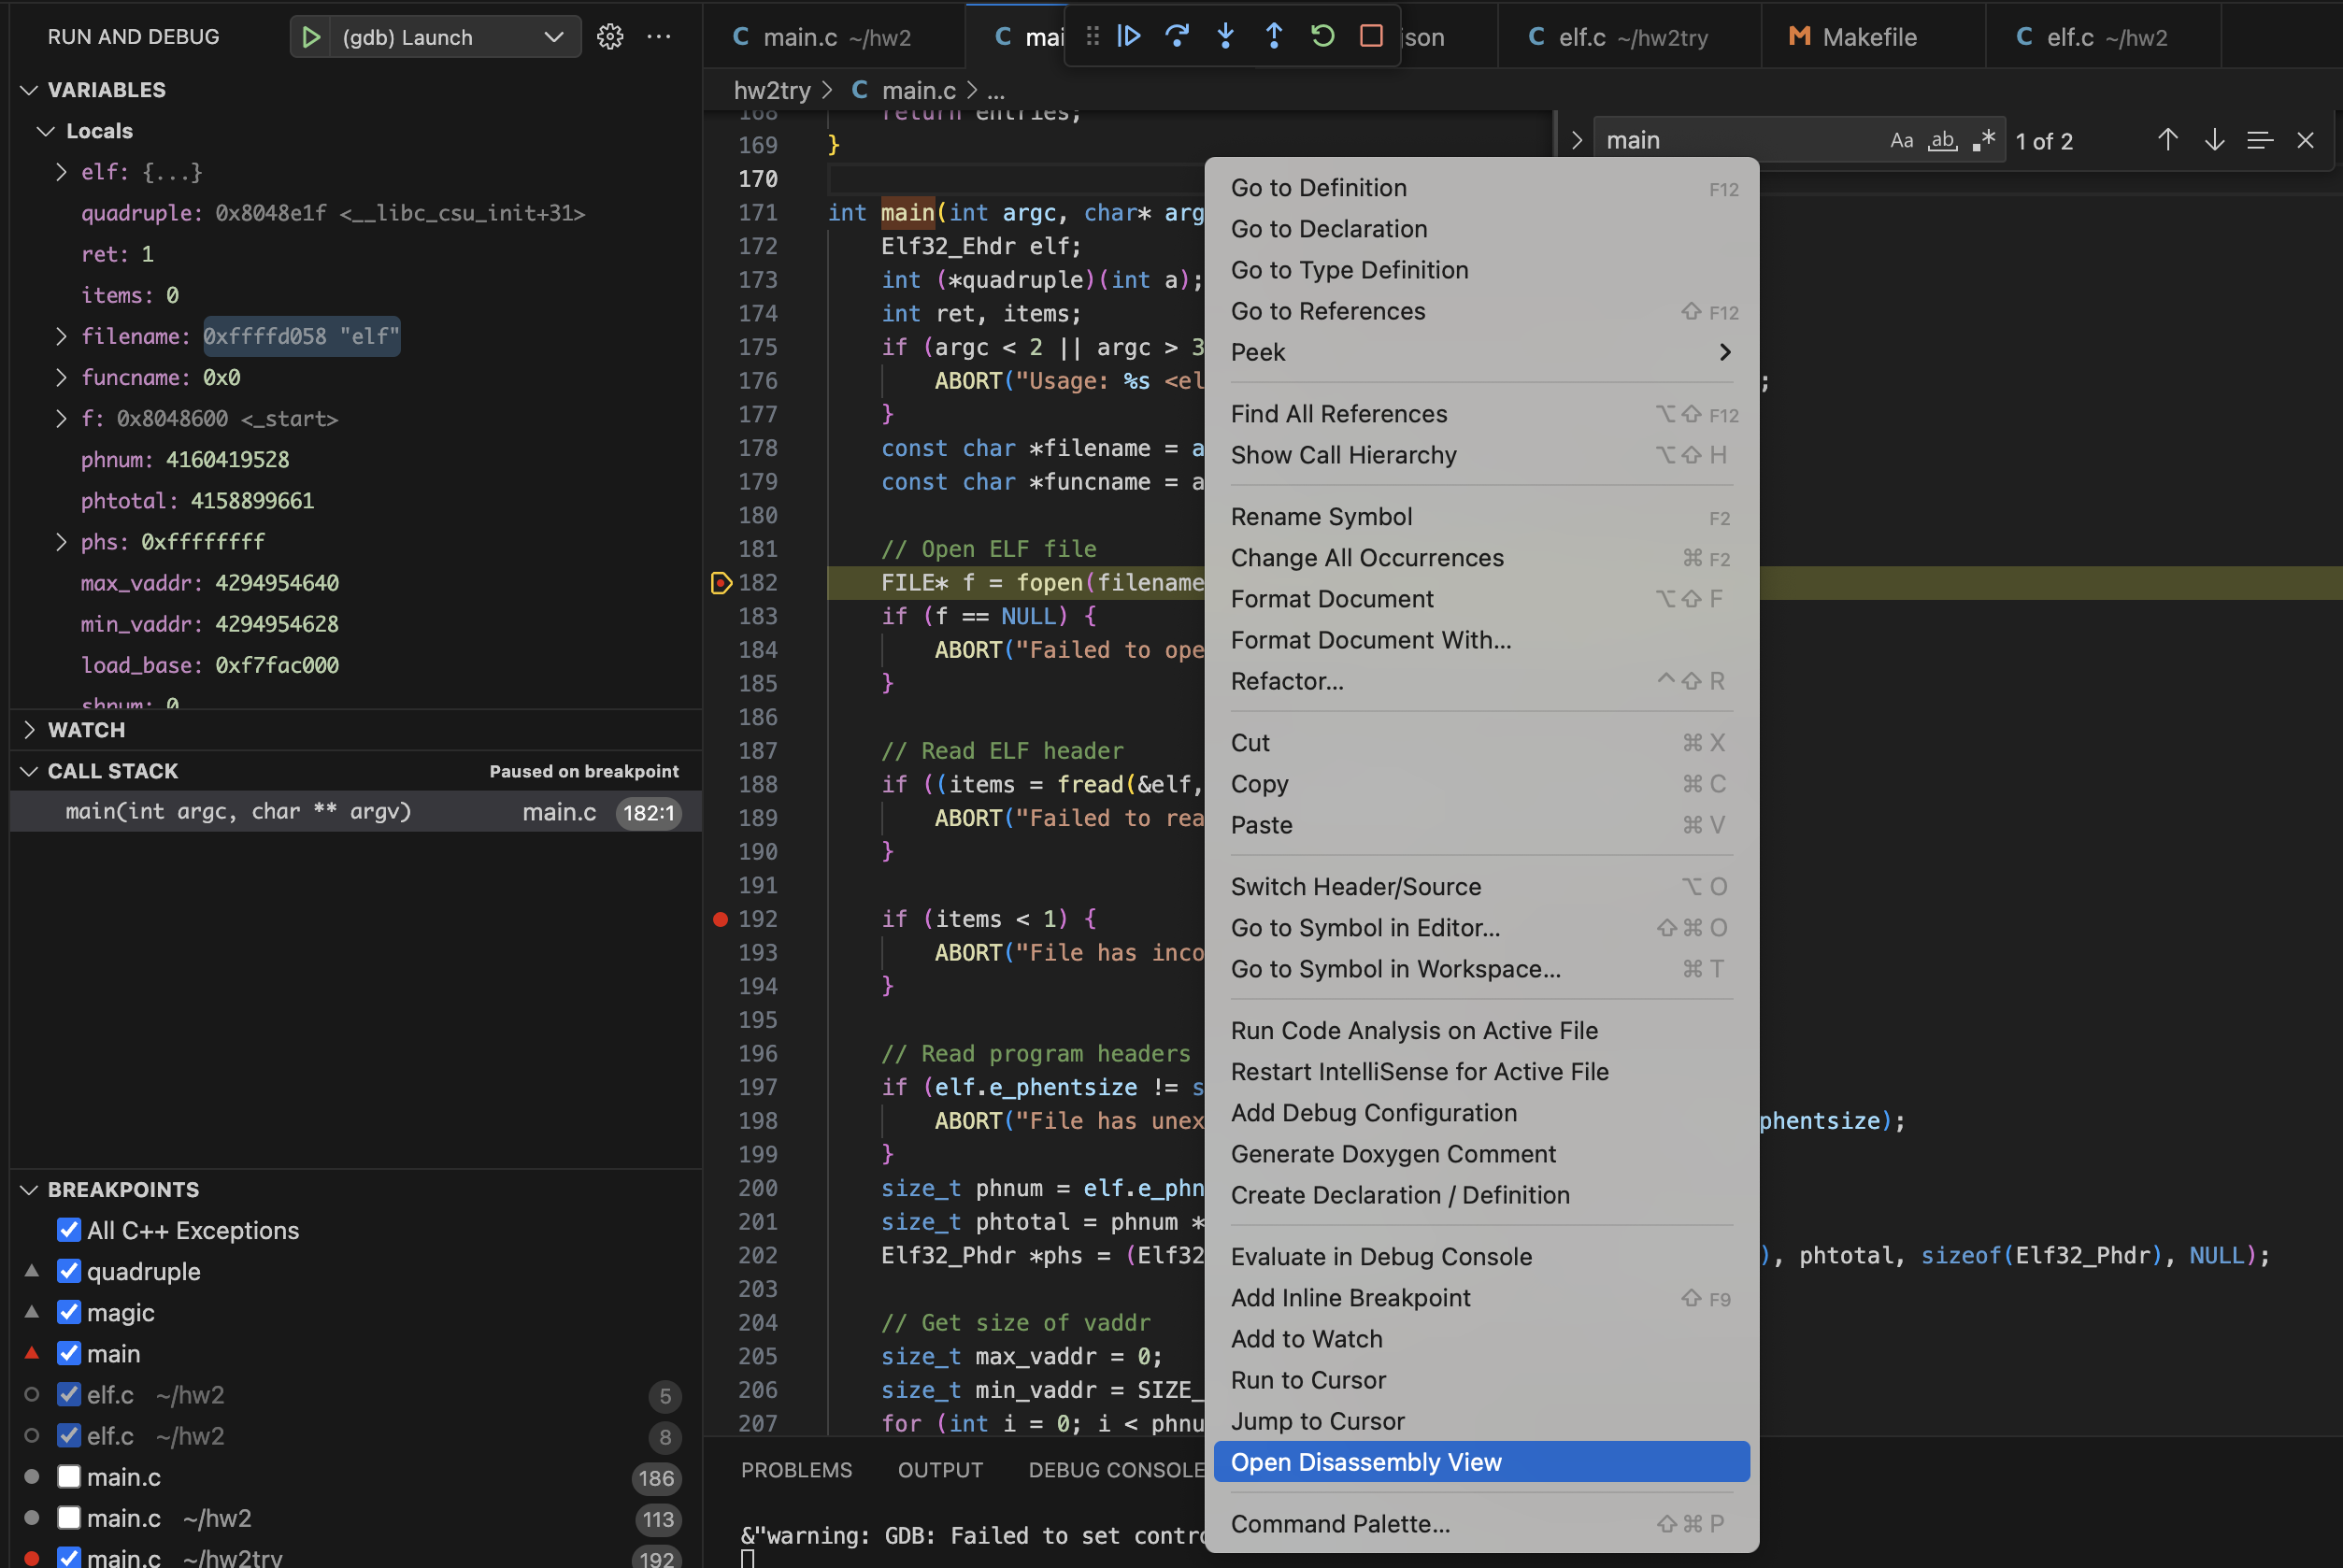
Task: Enable main.c line 186 breakpoint
Action: [x=69, y=1477]
